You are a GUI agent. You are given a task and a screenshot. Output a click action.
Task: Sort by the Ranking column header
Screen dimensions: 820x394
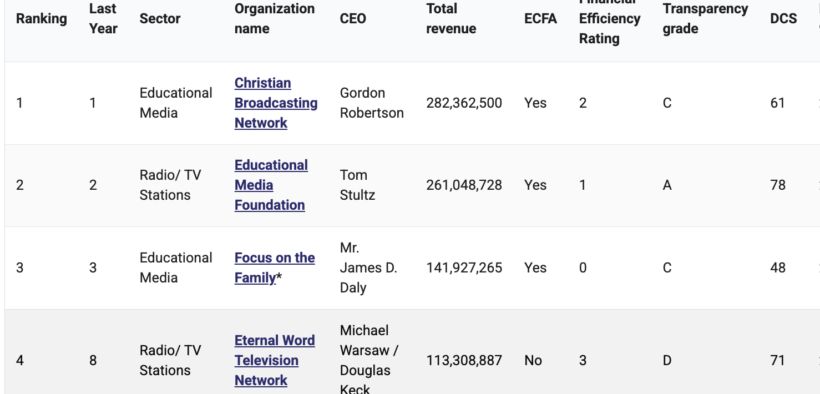click(41, 18)
